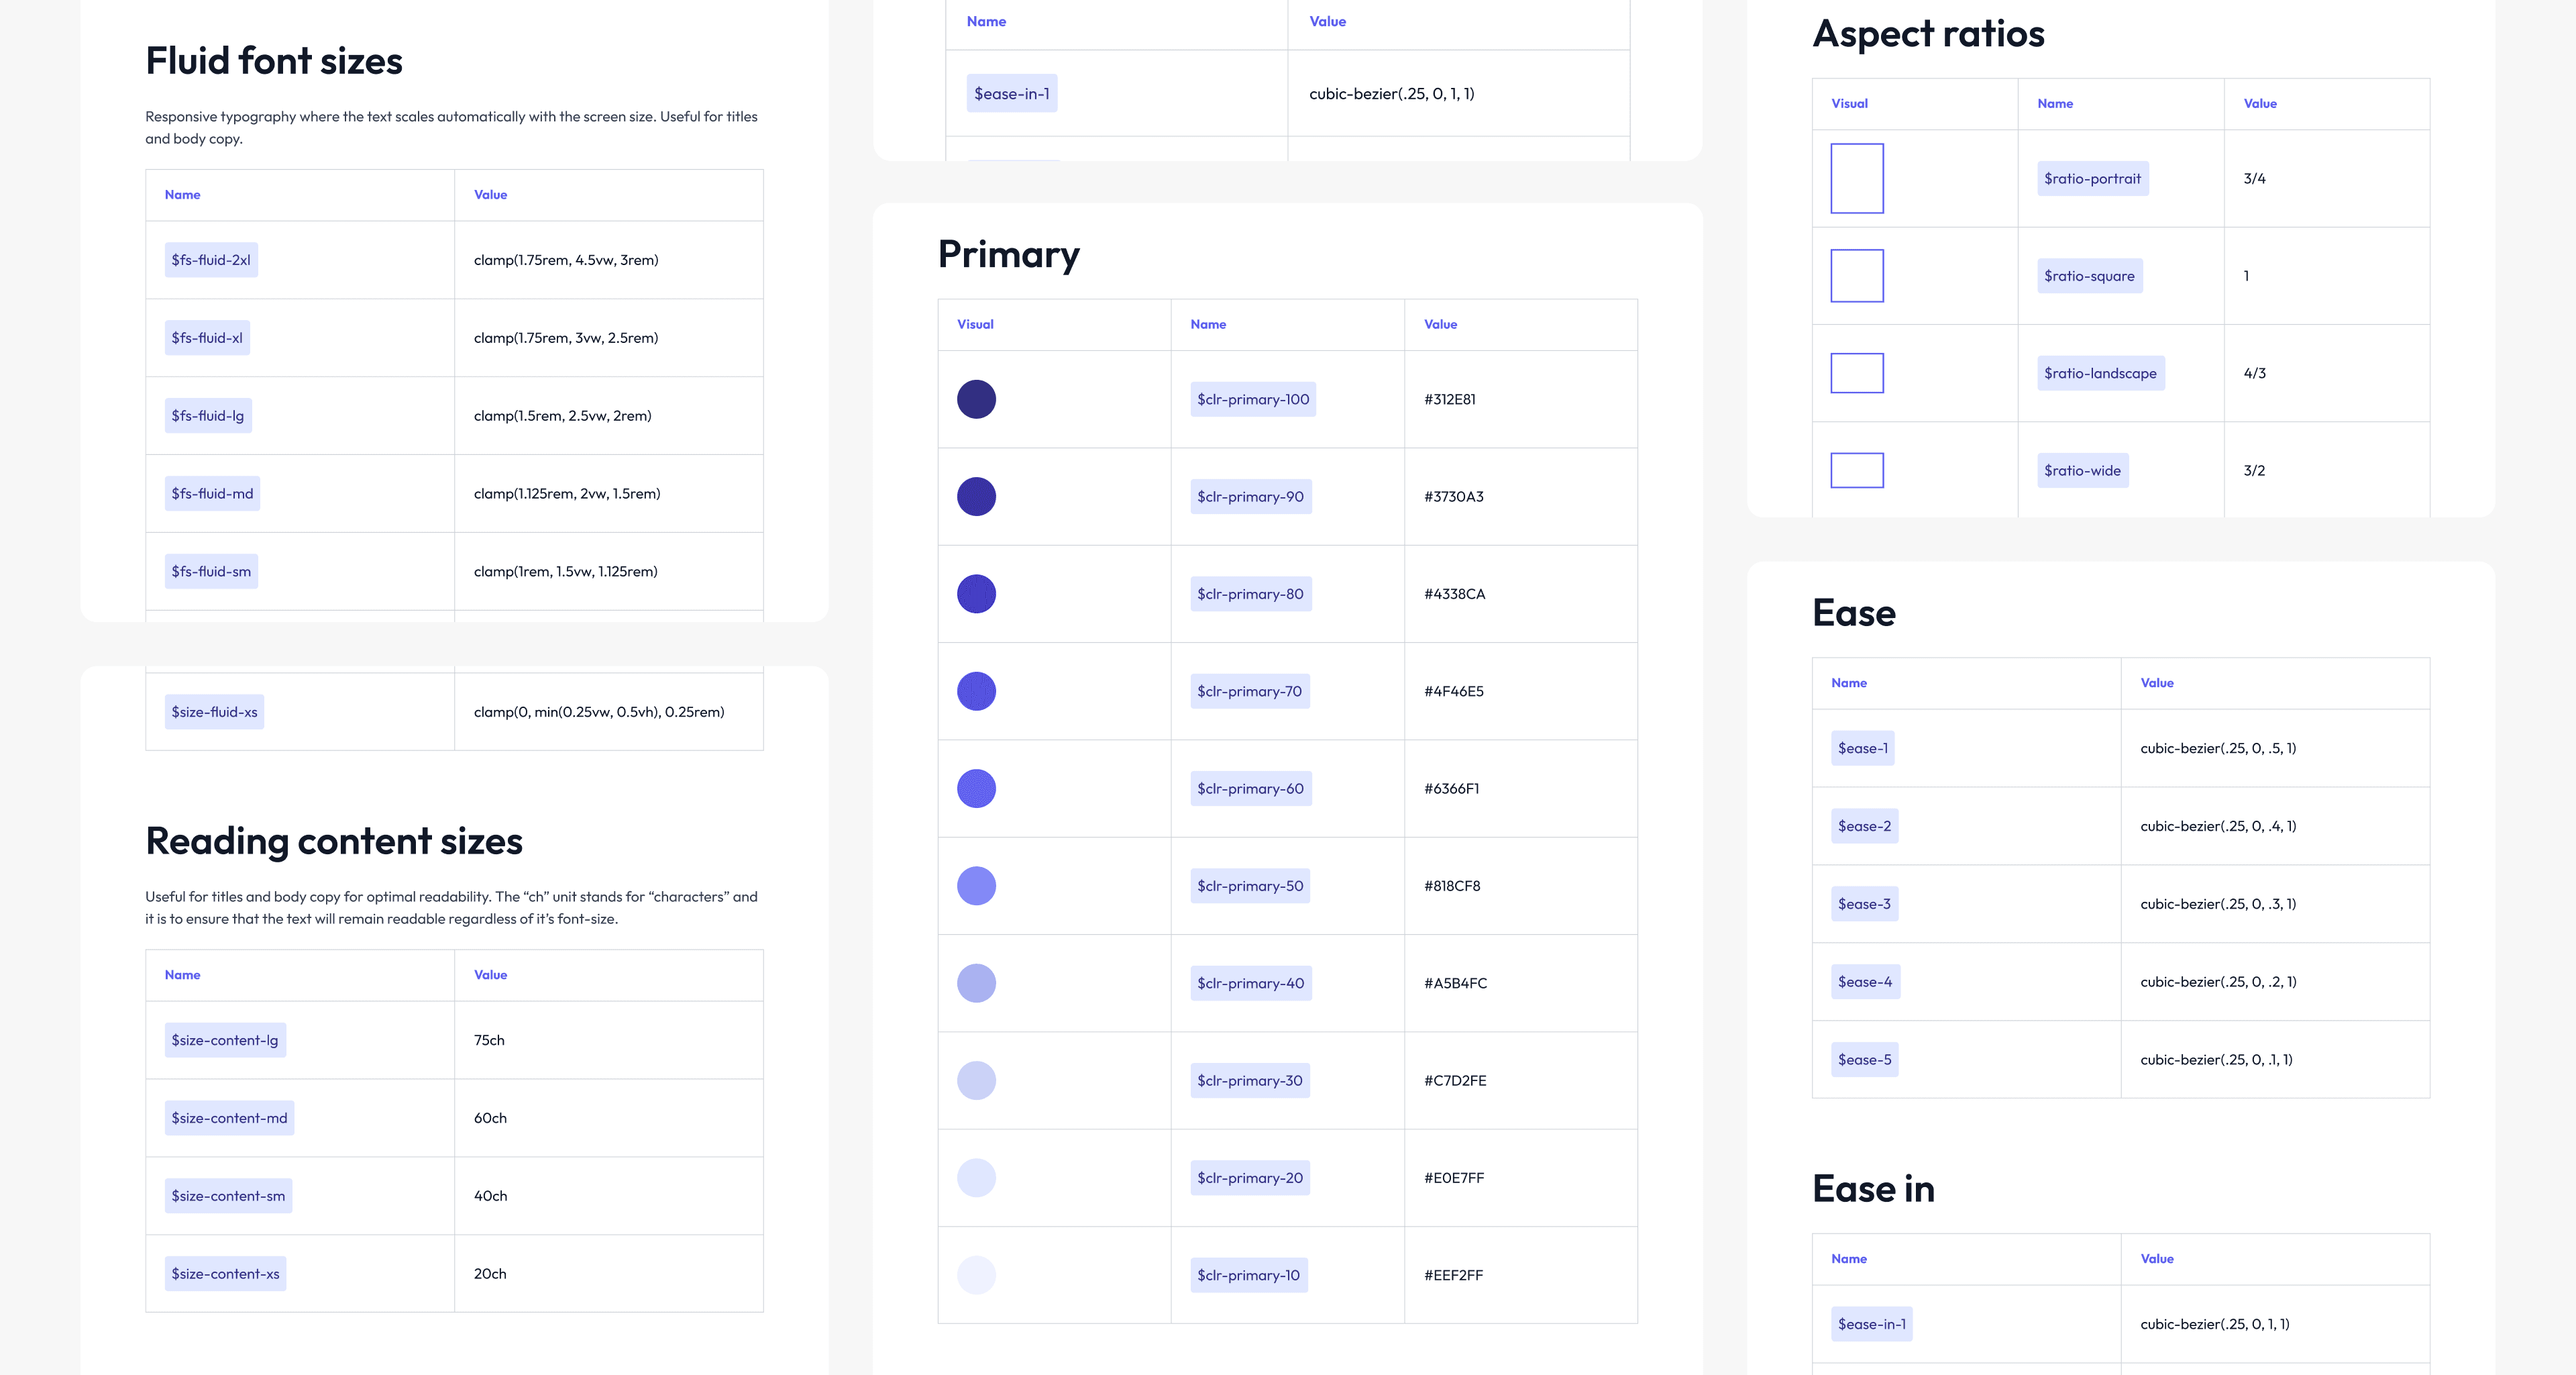2576x1375 pixels.
Task: Click the $ratio-landscape name tag
Action: (2100, 373)
